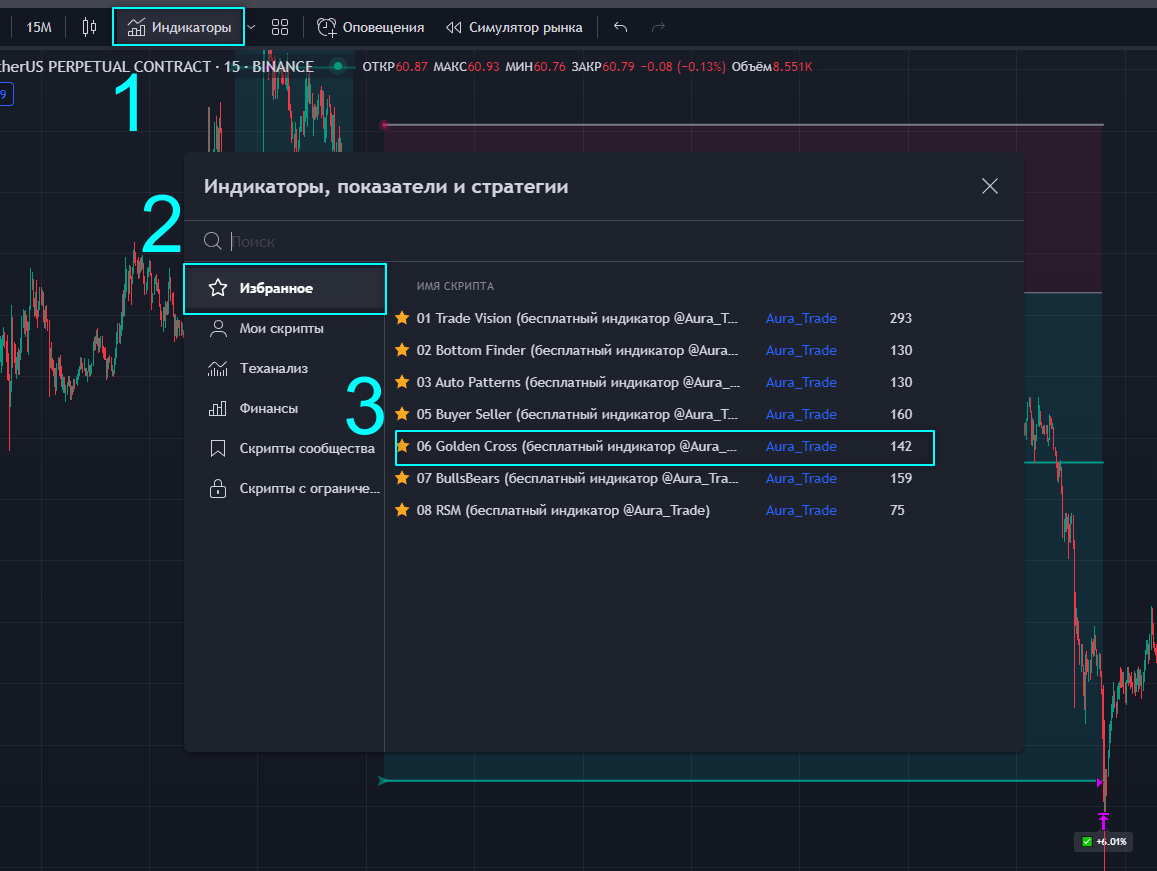Click the magenta arrow marker on chart
The height and width of the screenshot is (871, 1157).
coord(1104,821)
